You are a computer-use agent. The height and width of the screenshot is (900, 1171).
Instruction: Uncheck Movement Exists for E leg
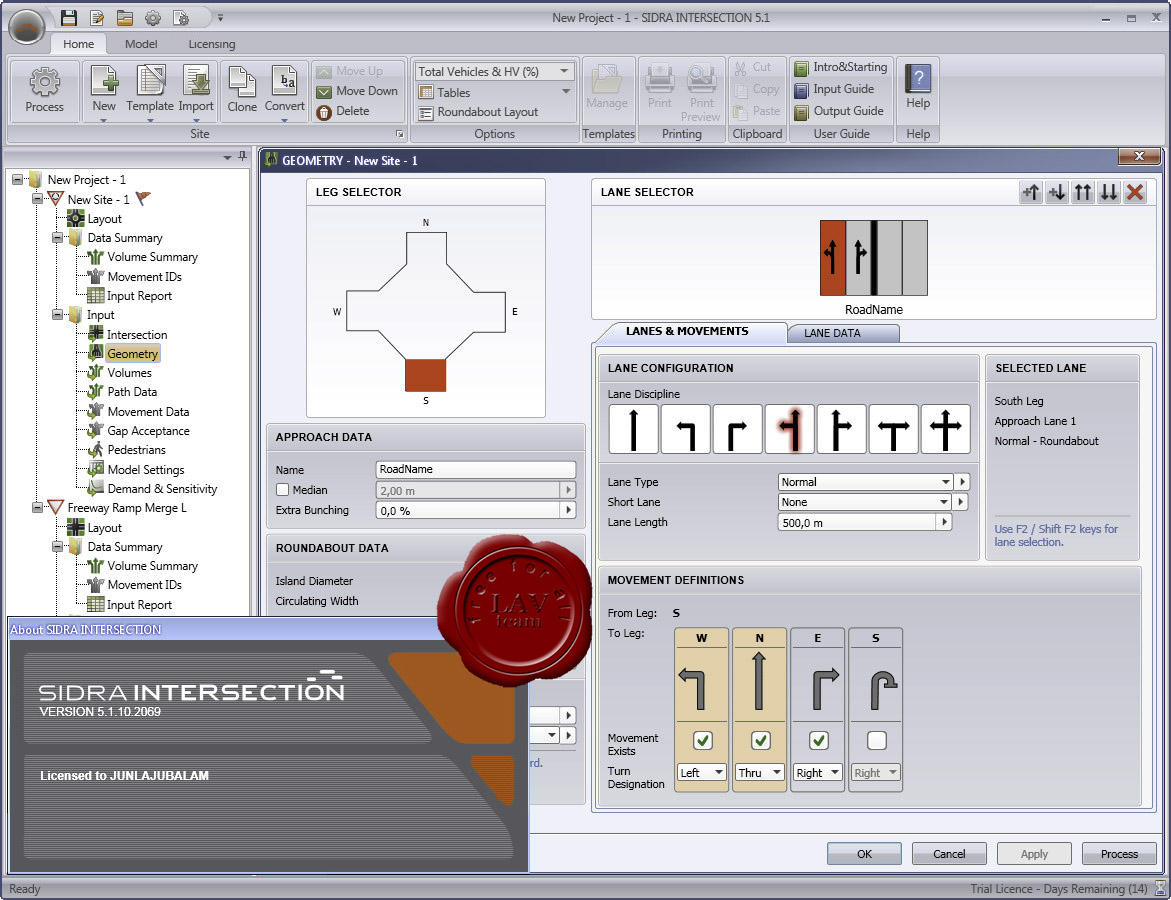click(x=819, y=740)
